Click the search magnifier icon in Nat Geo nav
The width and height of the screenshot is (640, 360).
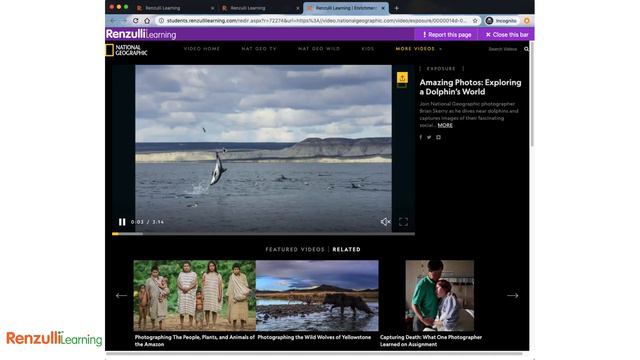pos(526,49)
